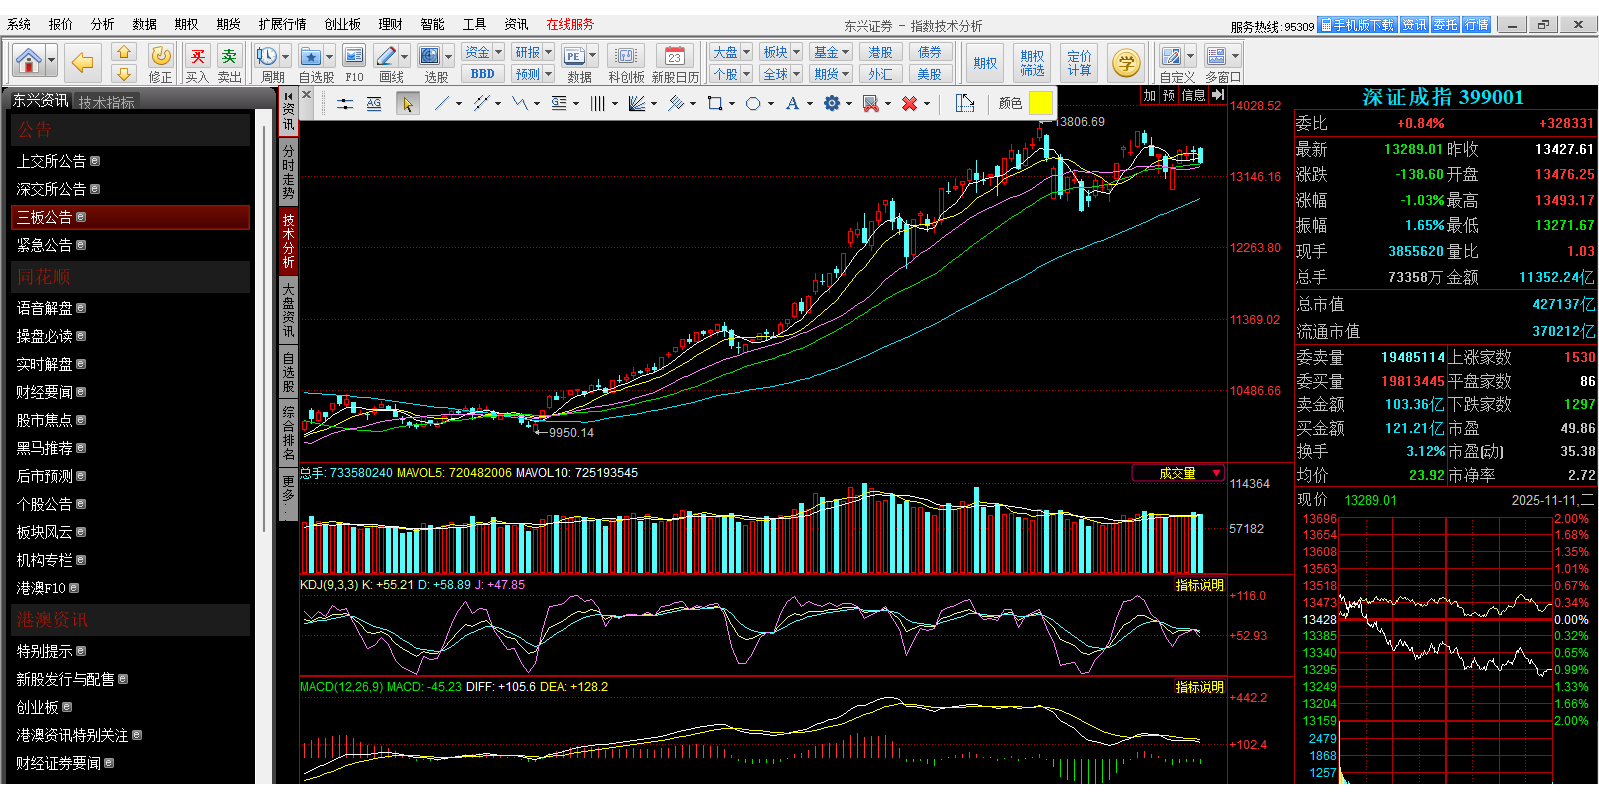Click the 学 learning coin icon
The width and height of the screenshot is (1599, 800).
(x=1126, y=63)
